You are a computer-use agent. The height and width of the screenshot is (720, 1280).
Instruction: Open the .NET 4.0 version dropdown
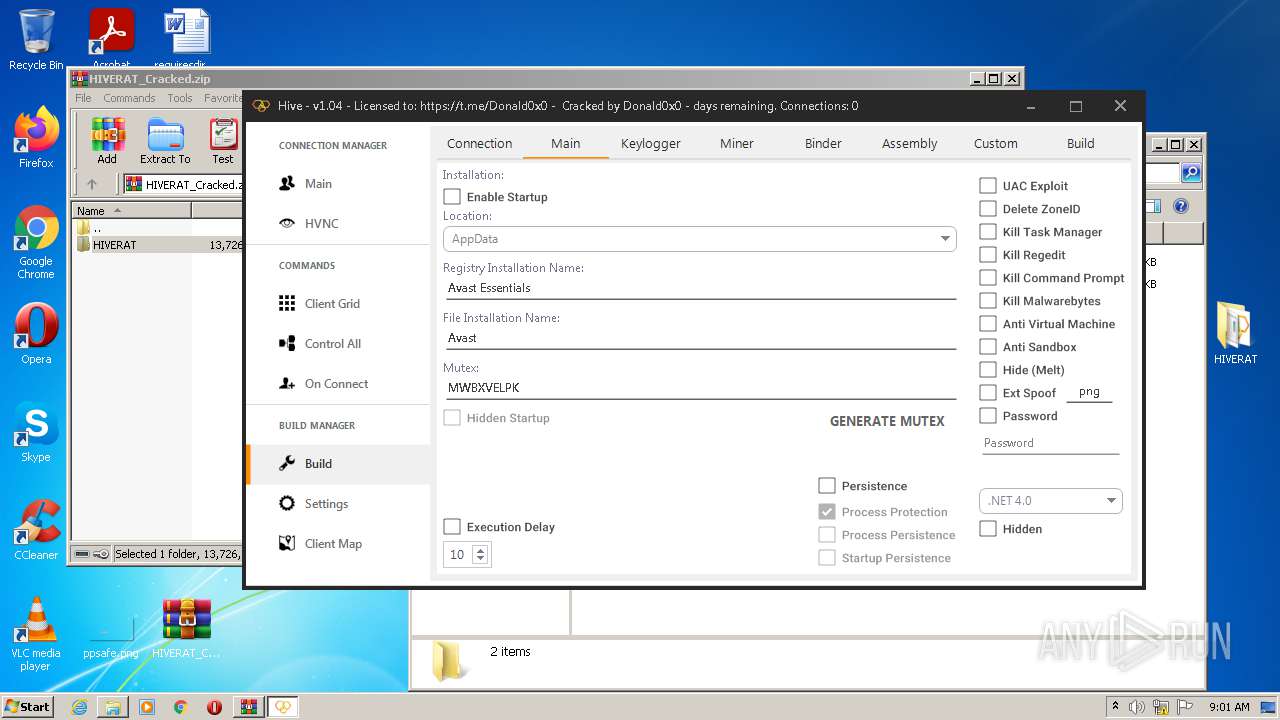click(x=1050, y=500)
